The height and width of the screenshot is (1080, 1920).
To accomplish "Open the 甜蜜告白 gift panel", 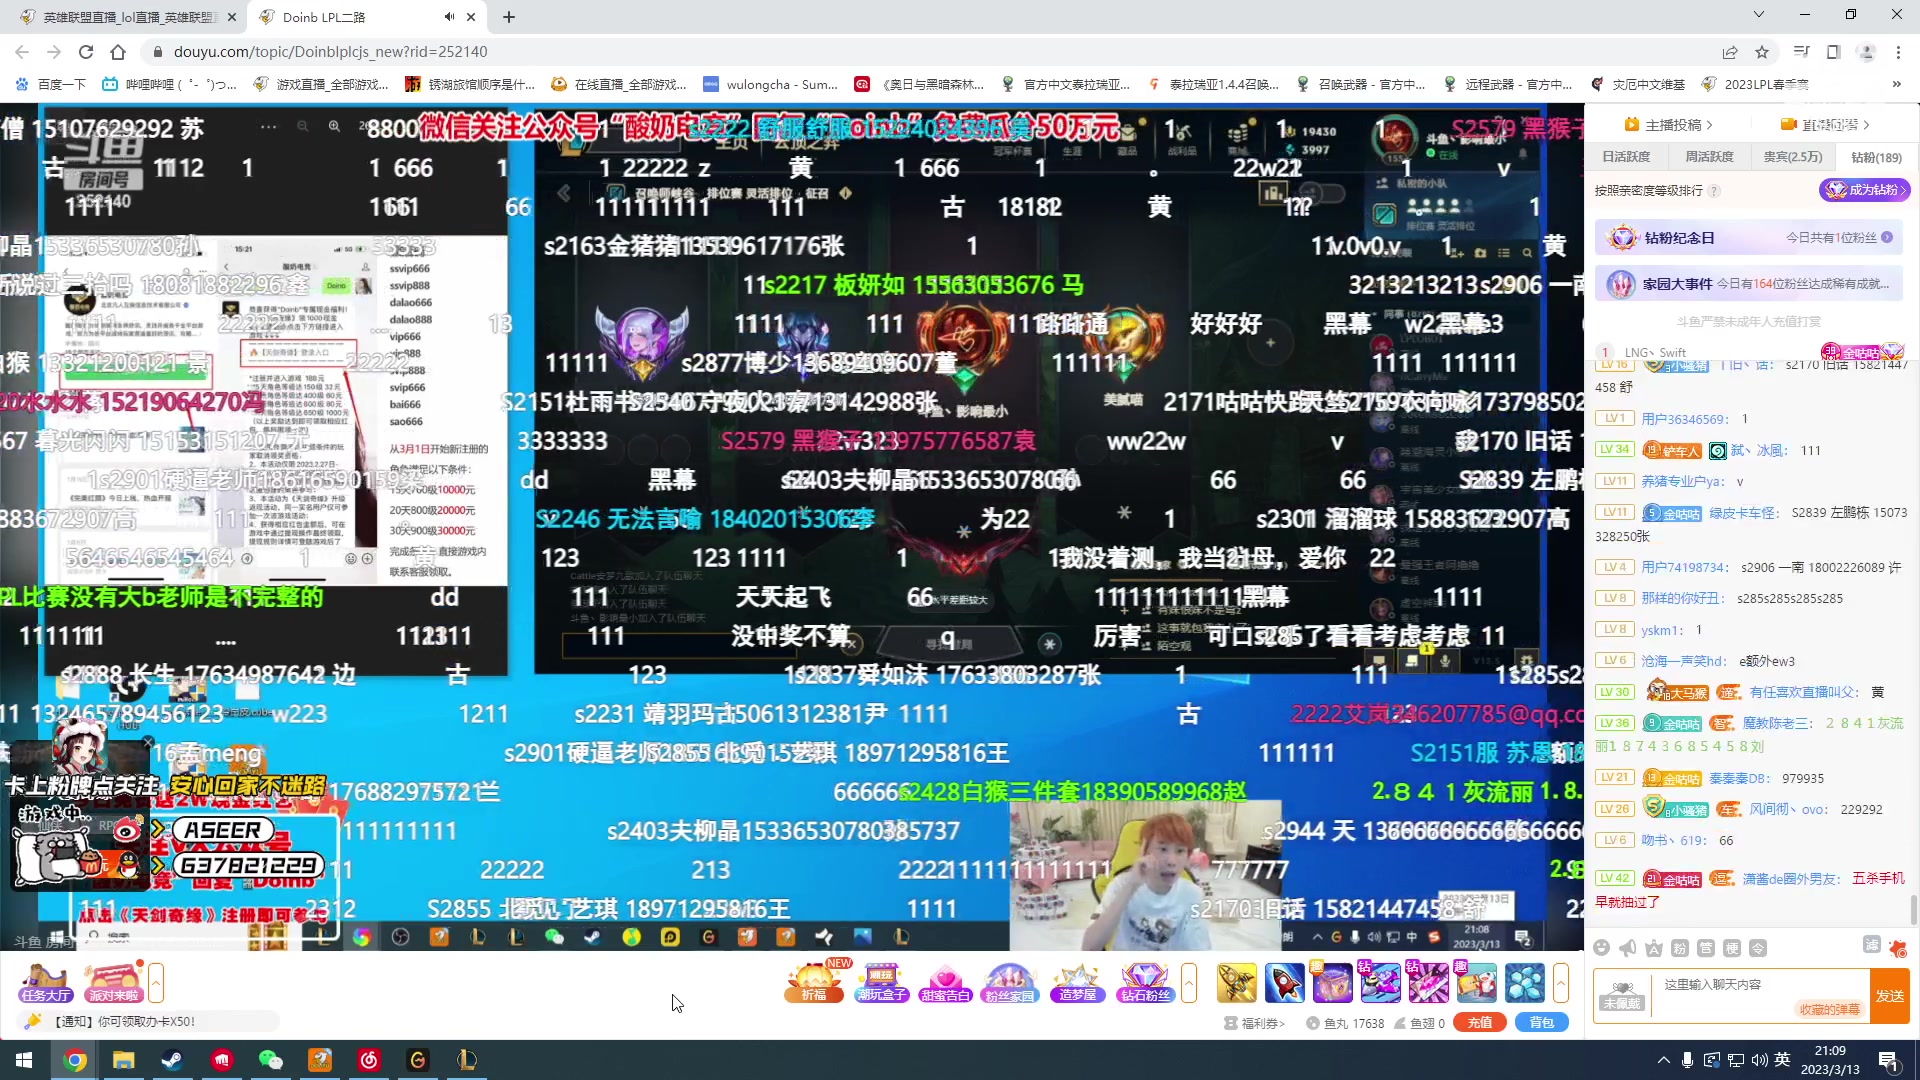I will tap(946, 982).
